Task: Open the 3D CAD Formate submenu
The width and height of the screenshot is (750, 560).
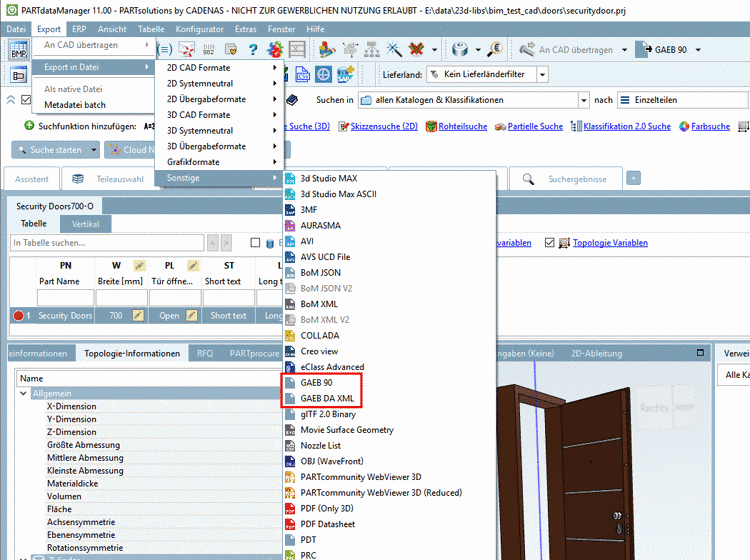Action: click(220, 115)
